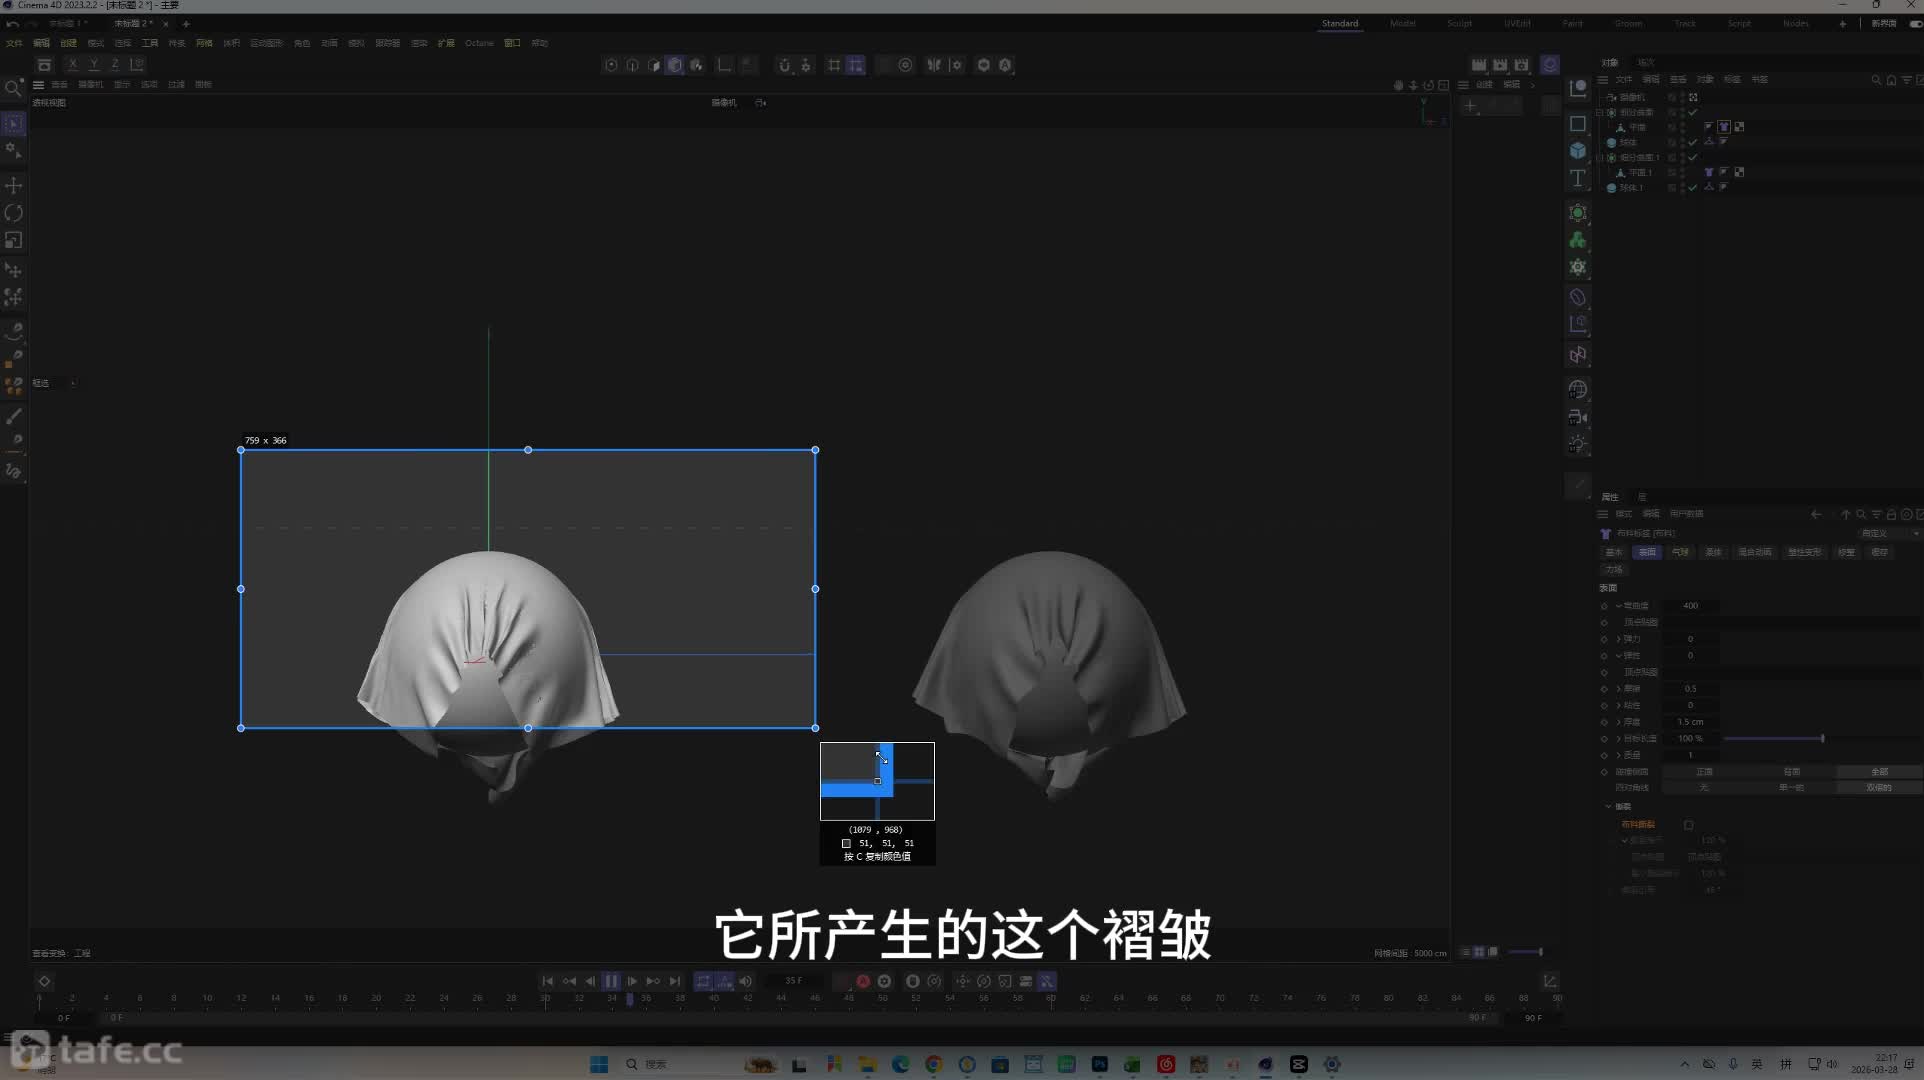The width and height of the screenshot is (1924, 1080).
Task: Select the Rotate tool in left toolbar
Action: (14, 213)
